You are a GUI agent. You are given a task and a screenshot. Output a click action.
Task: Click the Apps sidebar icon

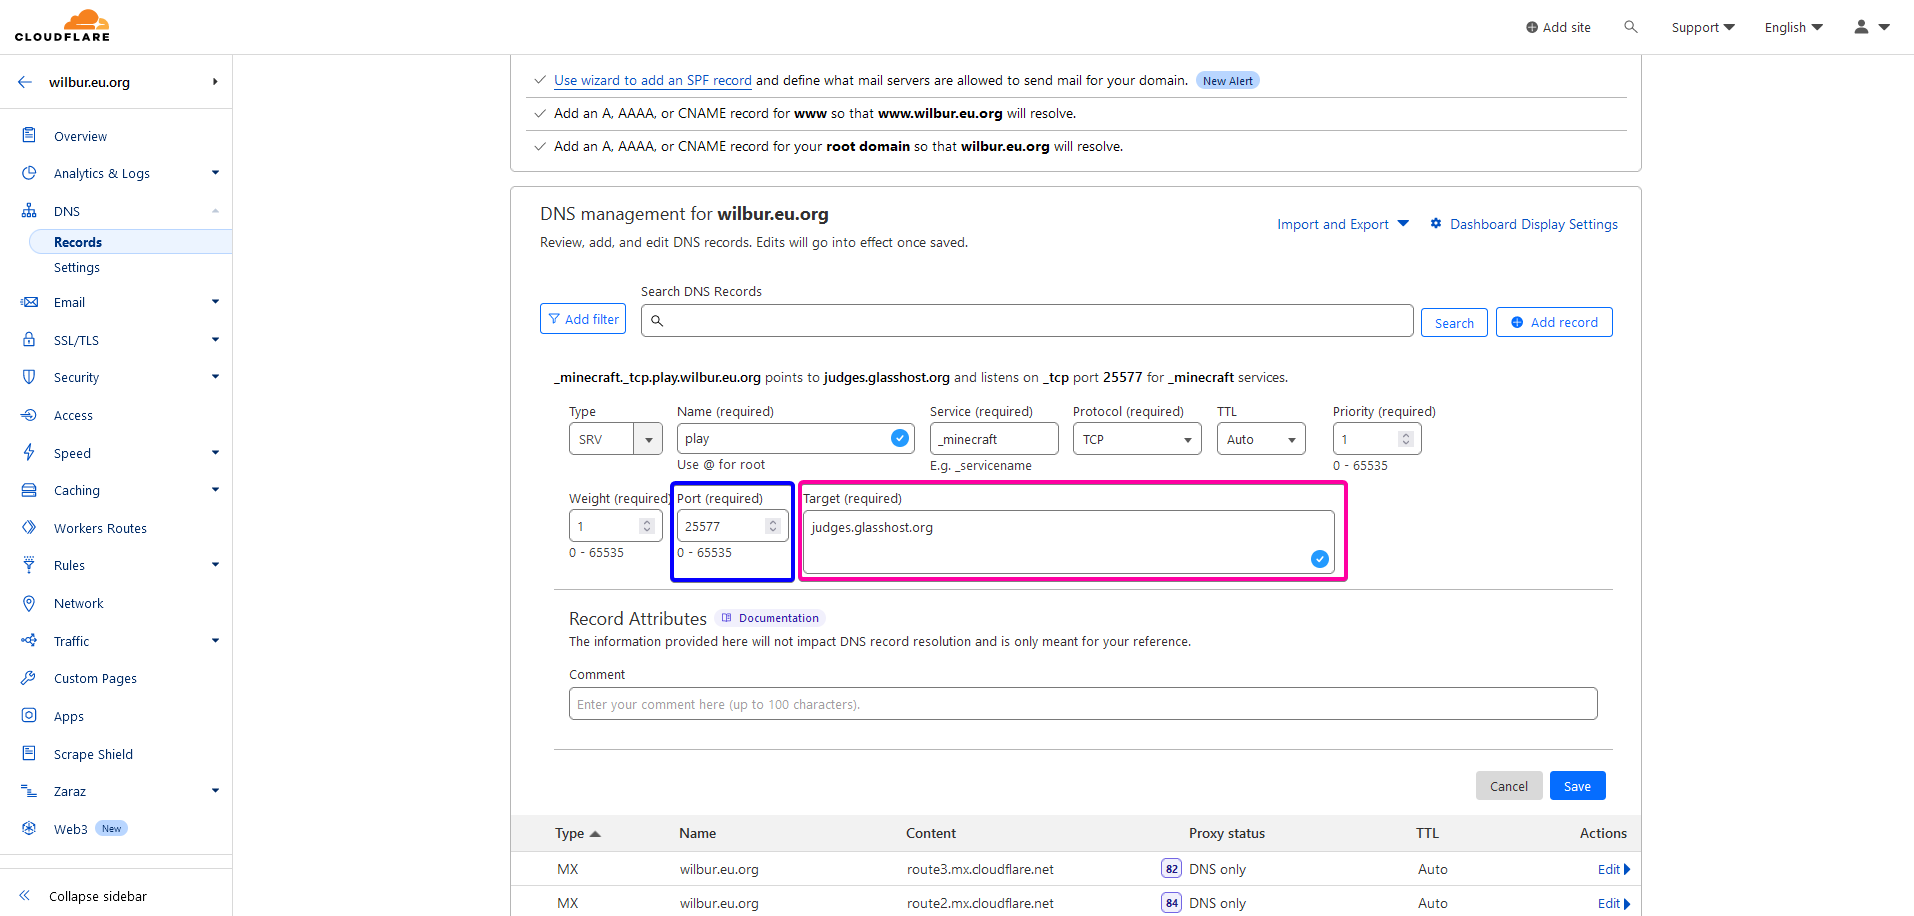[x=29, y=716]
